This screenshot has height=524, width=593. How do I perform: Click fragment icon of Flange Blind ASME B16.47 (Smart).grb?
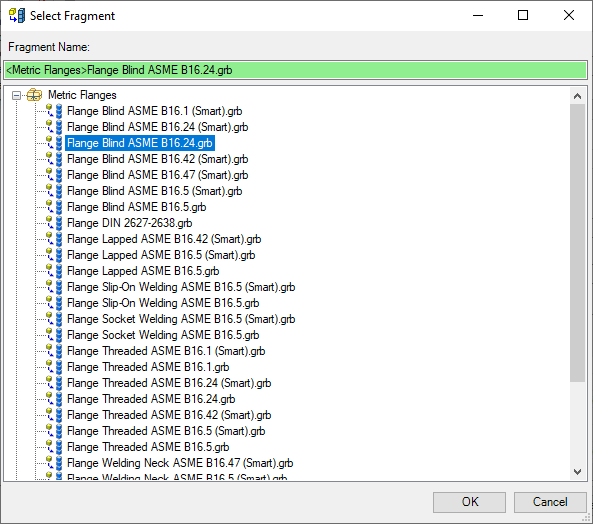point(54,175)
